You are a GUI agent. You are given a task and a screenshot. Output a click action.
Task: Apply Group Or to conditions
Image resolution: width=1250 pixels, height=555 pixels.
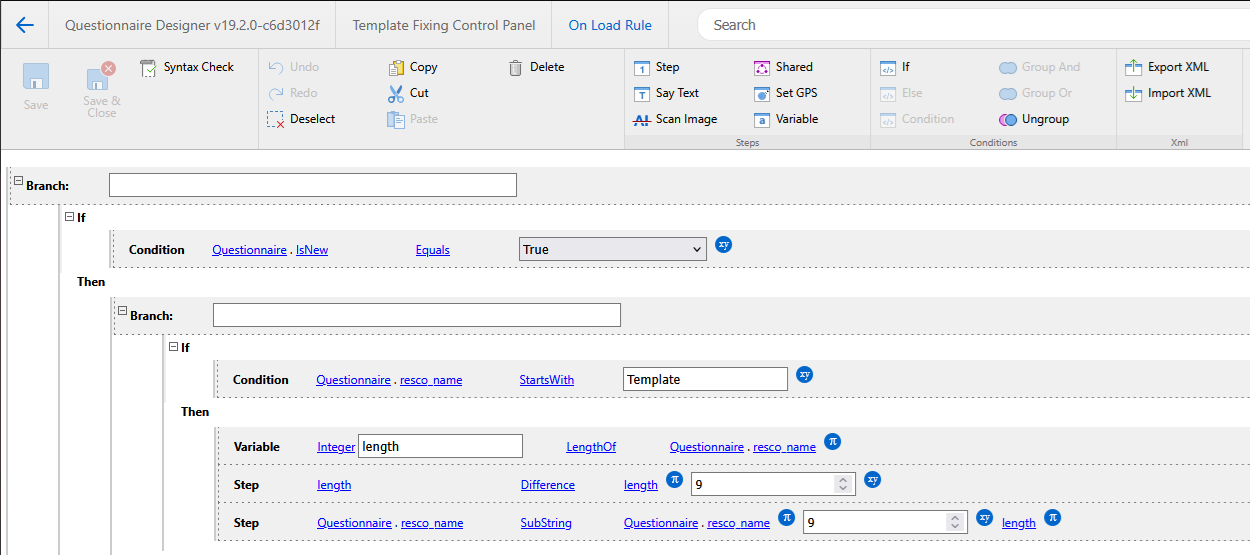pyautogui.click(x=1035, y=93)
